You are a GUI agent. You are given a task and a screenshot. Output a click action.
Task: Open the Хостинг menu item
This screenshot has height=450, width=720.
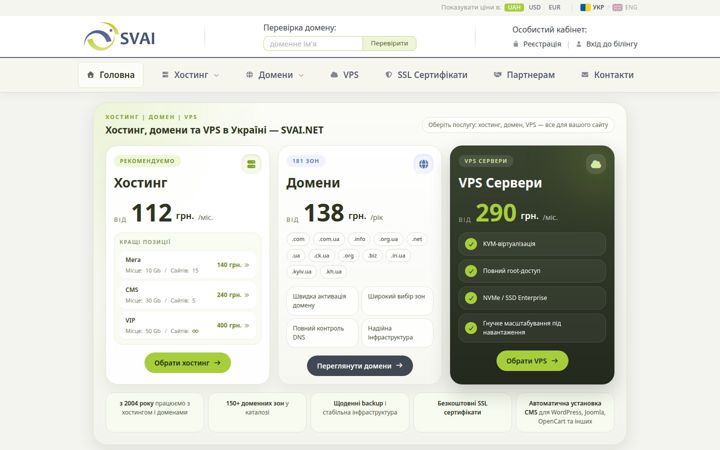pyautogui.click(x=190, y=75)
